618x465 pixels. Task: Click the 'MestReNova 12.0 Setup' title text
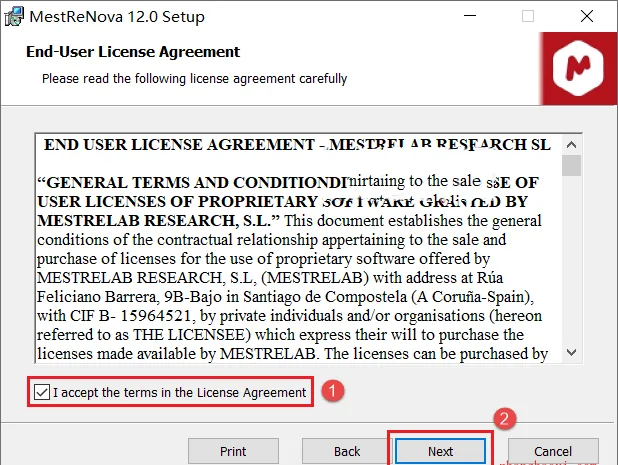click(117, 17)
